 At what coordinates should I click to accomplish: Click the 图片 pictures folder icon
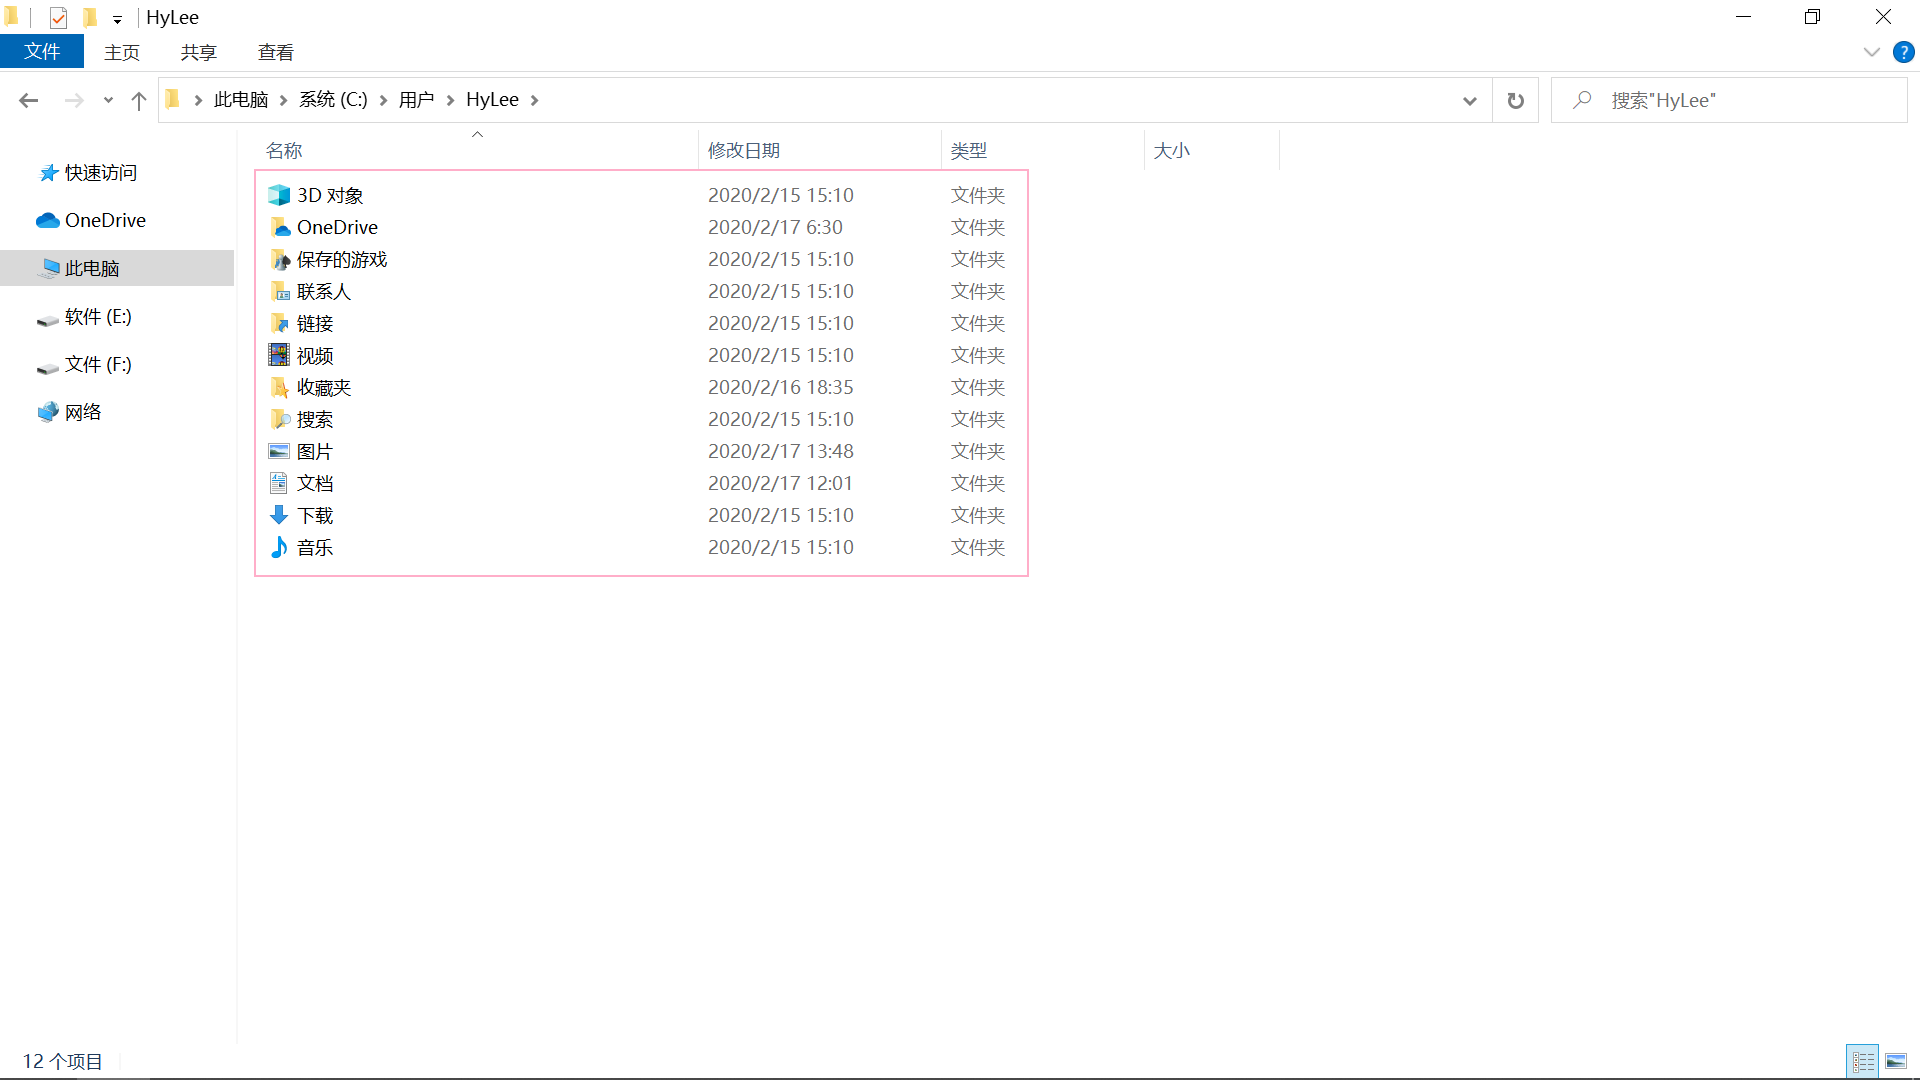[279, 451]
